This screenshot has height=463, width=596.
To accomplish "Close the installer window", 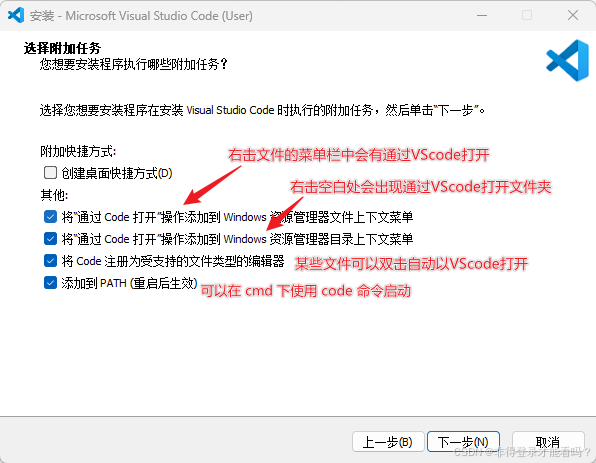I will [572, 16].
